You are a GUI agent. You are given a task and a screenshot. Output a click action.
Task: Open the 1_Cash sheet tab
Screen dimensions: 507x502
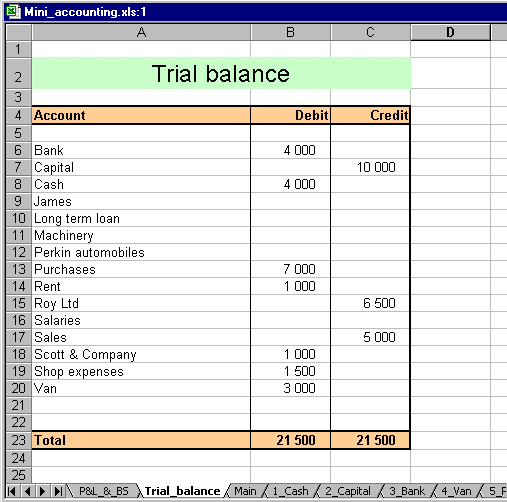pos(290,491)
